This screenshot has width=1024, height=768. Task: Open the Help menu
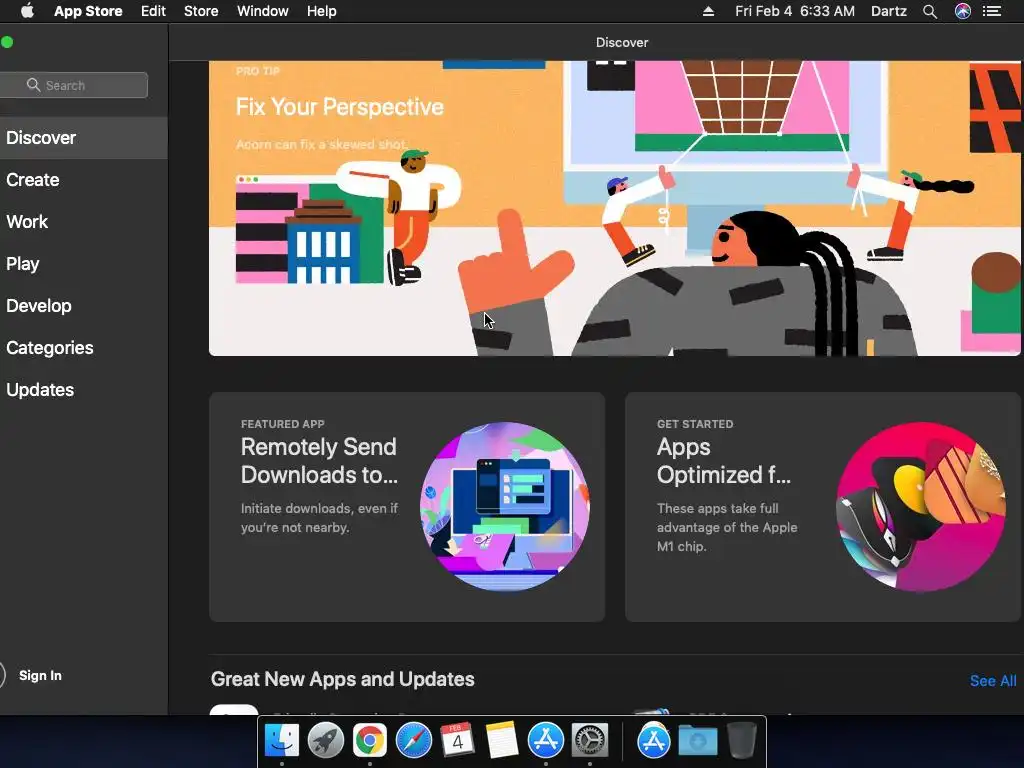tap(321, 11)
